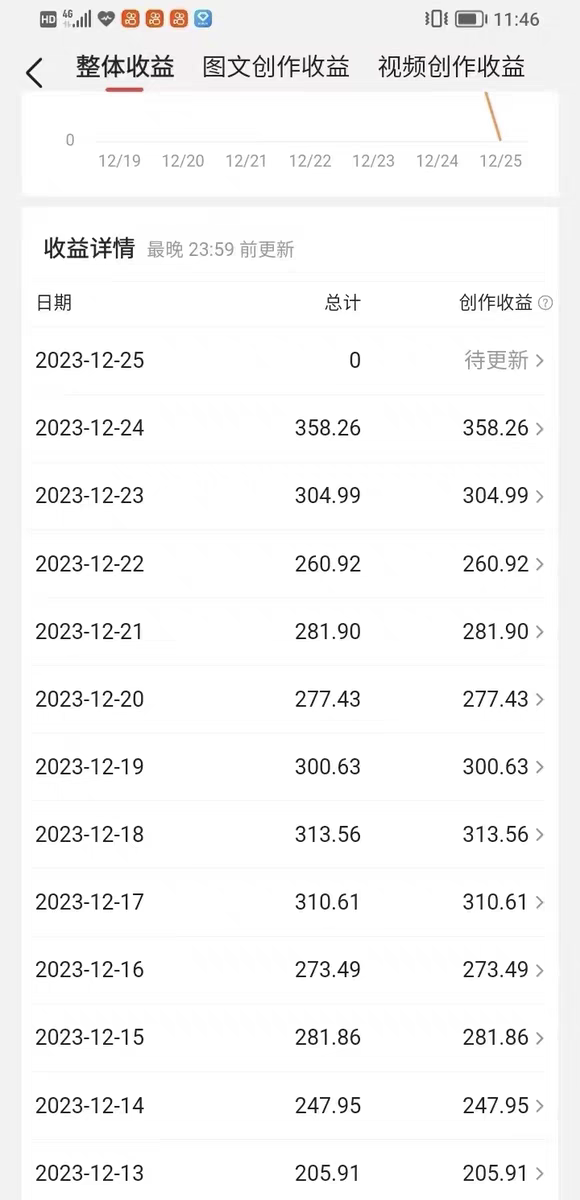Select the 整体收益 tab
The width and height of the screenshot is (580, 1200).
pos(125,67)
